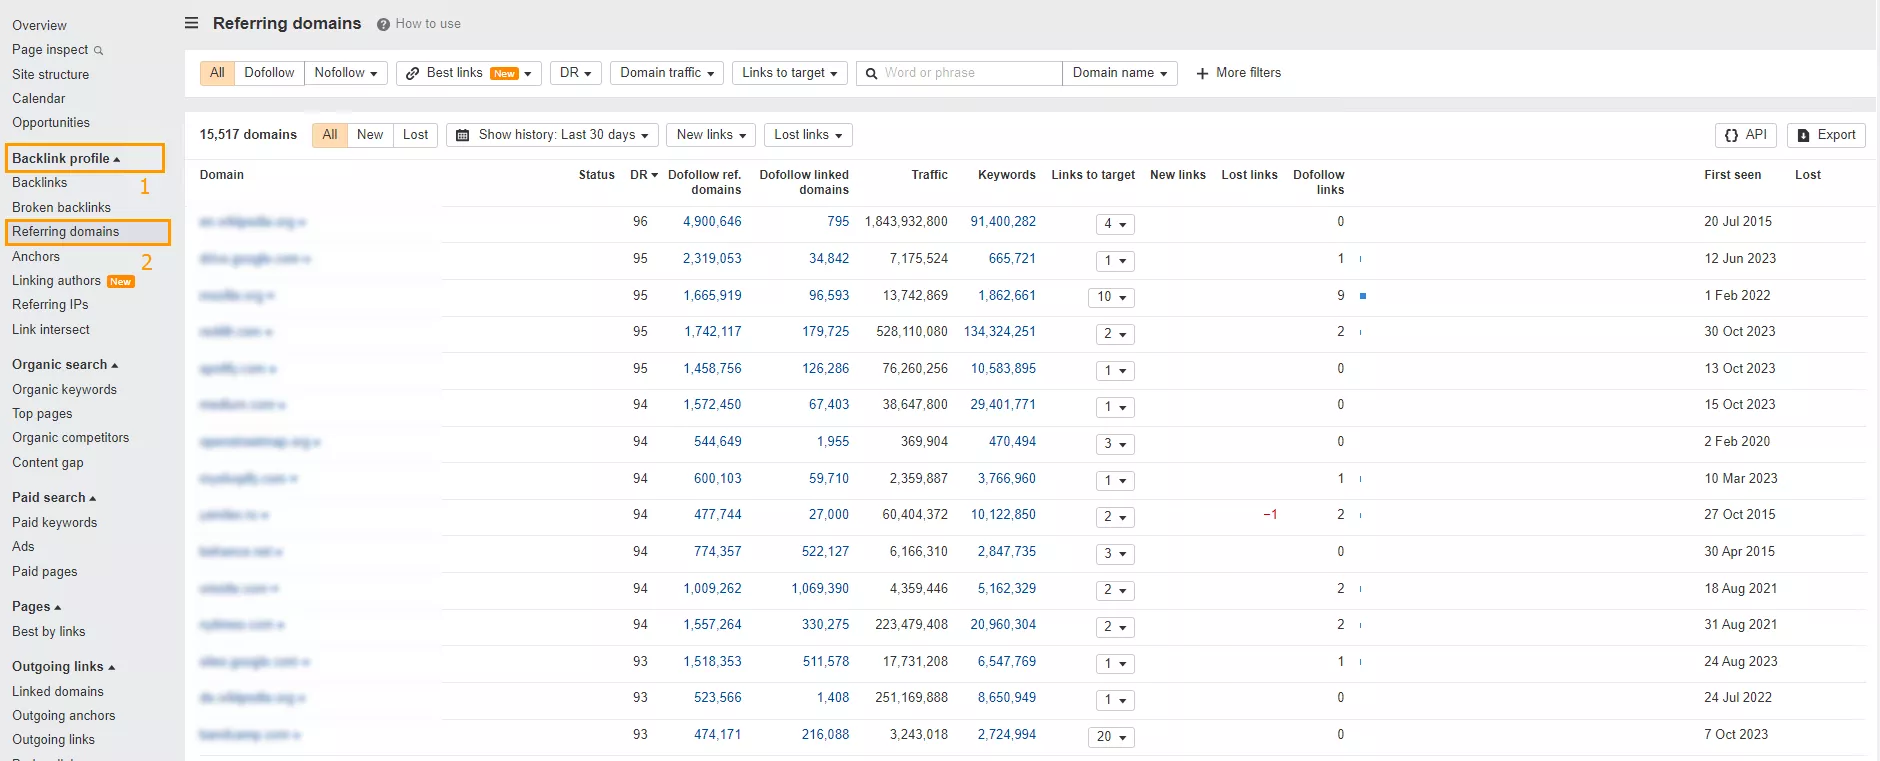The height and width of the screenshot is (761, 1880).
Task: Open the hamburger menu icon
Action: point(192,23)
